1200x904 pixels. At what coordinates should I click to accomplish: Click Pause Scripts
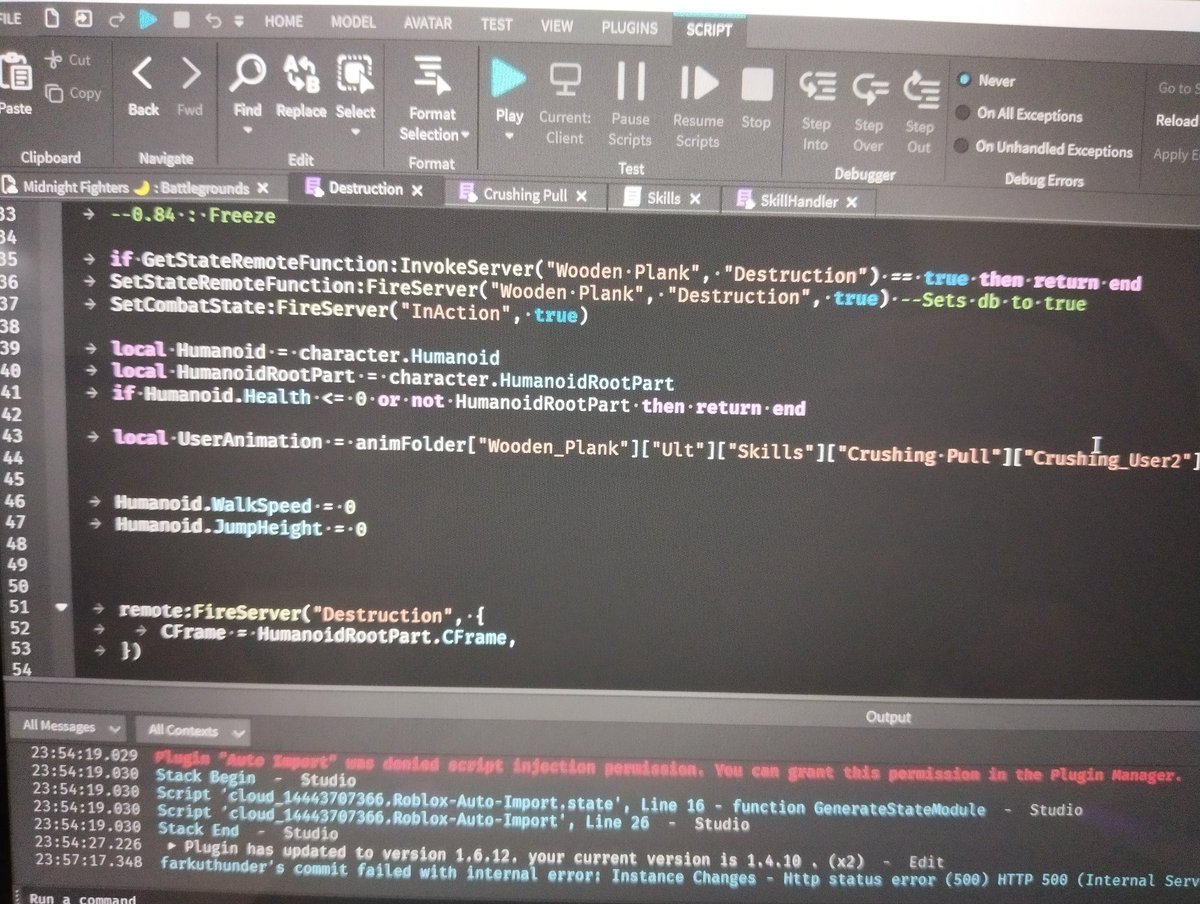coord(630,81)
